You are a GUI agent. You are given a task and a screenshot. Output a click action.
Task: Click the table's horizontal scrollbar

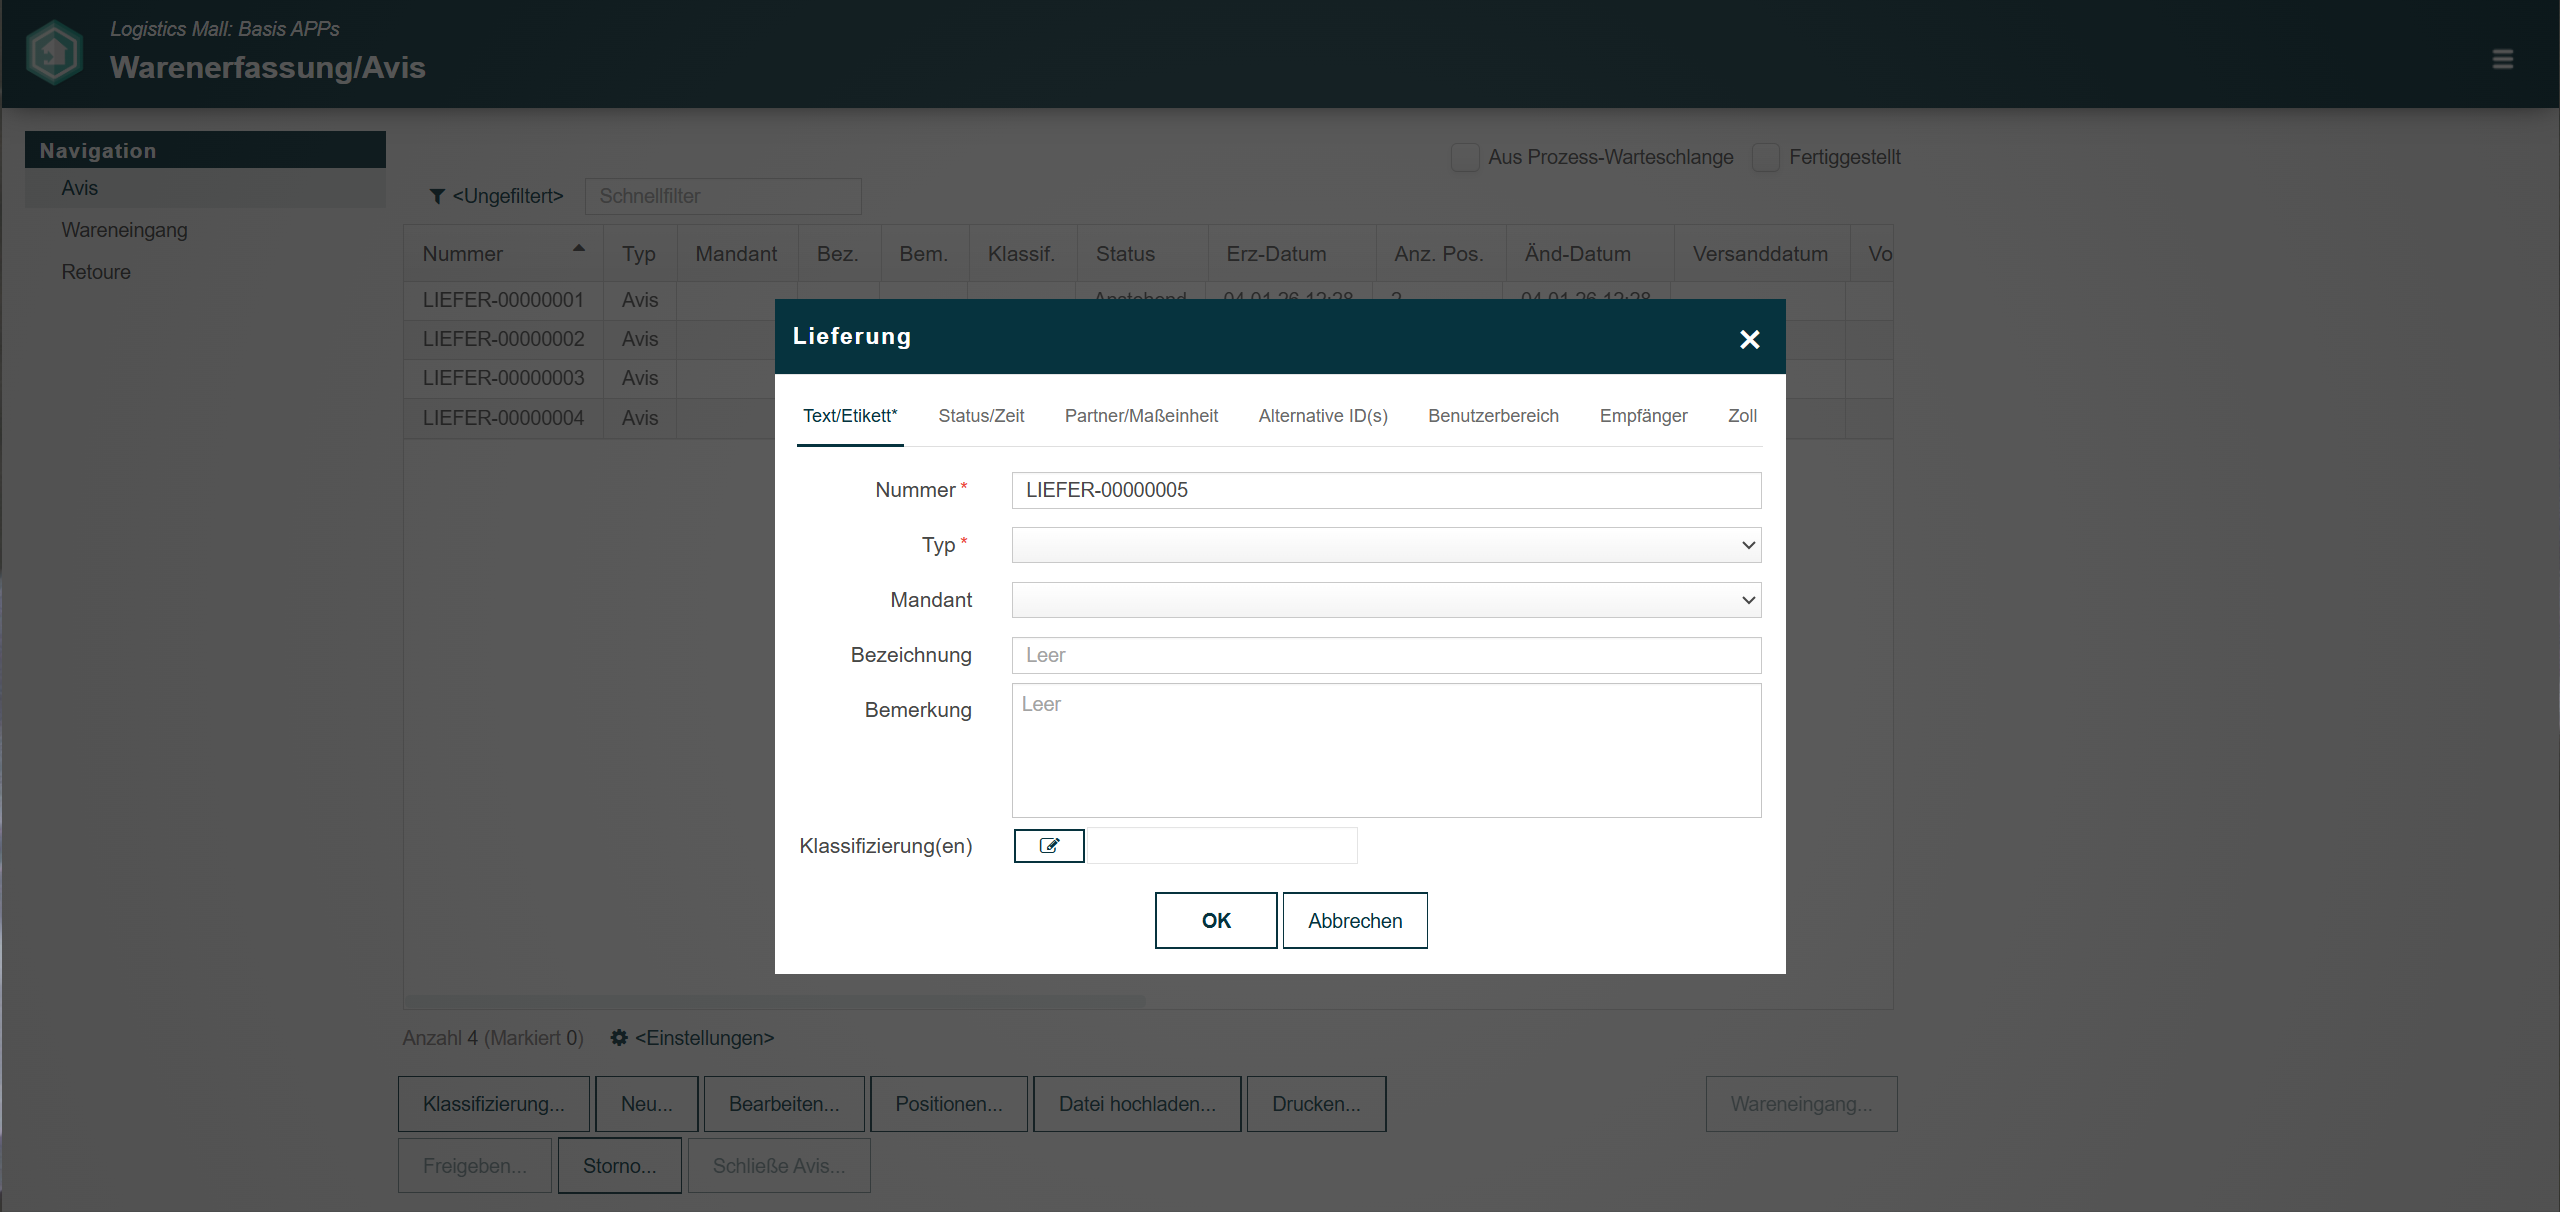point(775,1001)
